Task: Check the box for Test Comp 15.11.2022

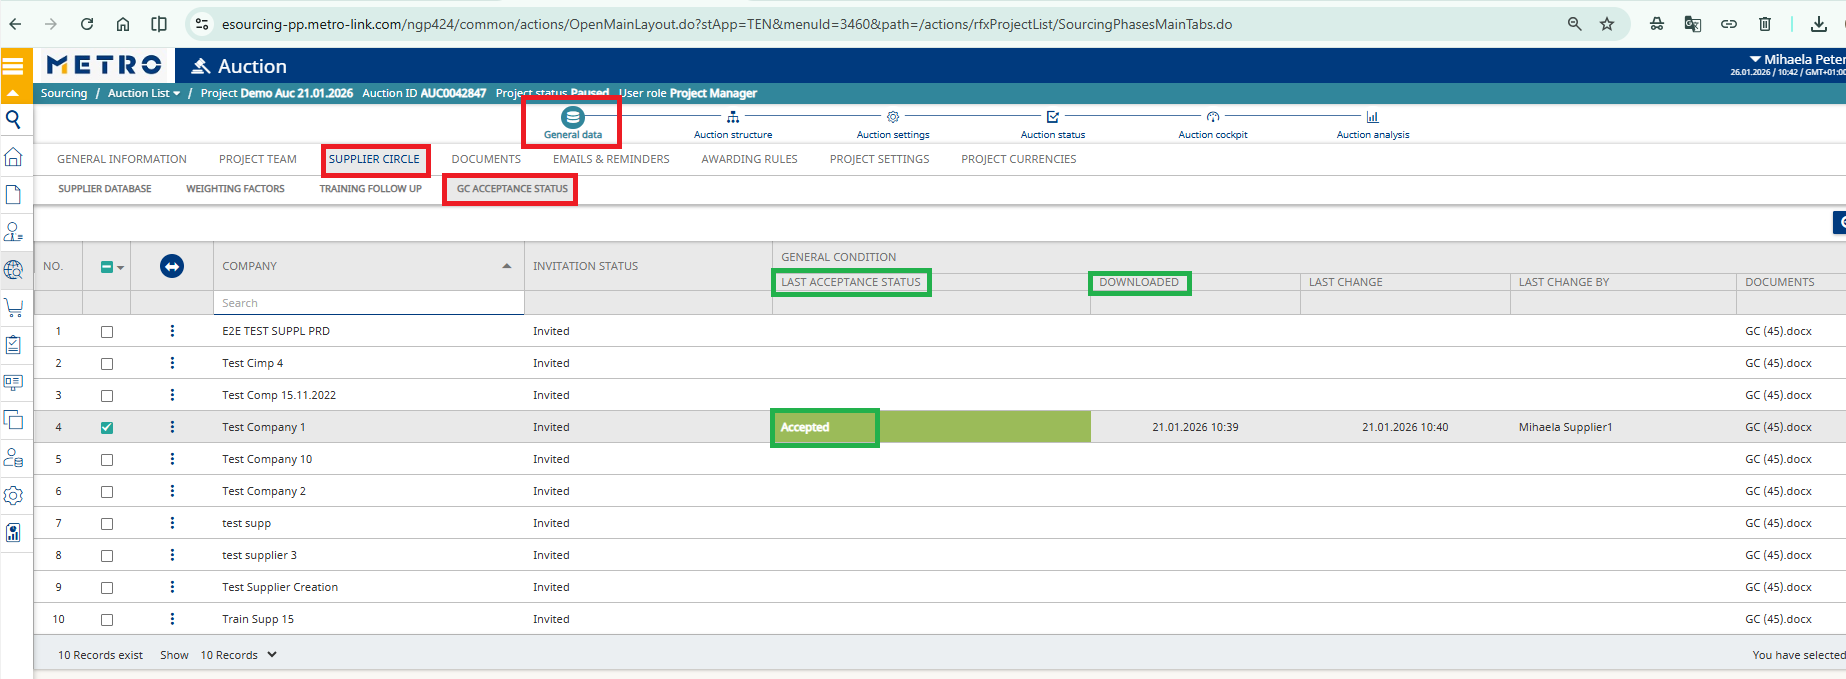Action: pyautogui.click(x=107, y=396)
